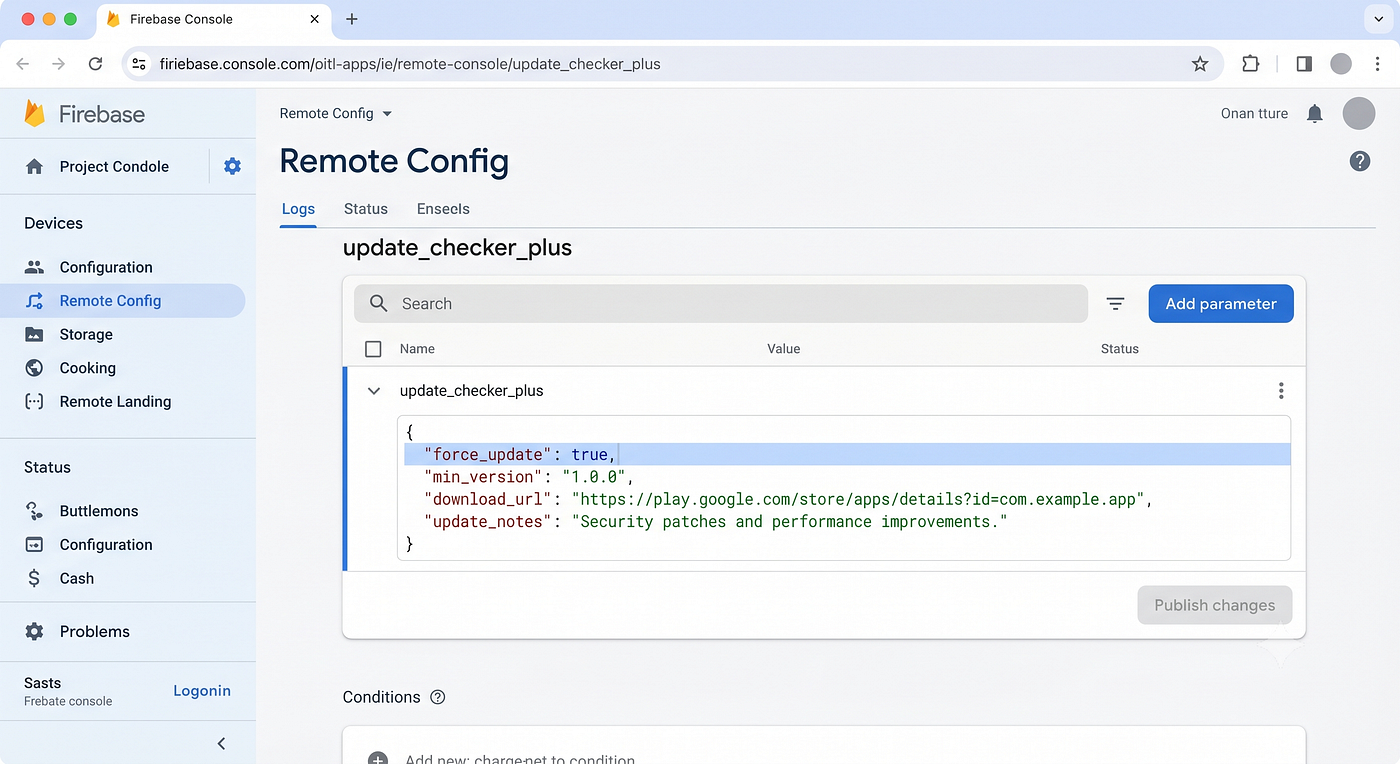Screen dimensions: 1400x764
Task: Close the Firebase Console tab
Action: coord(314,19)
